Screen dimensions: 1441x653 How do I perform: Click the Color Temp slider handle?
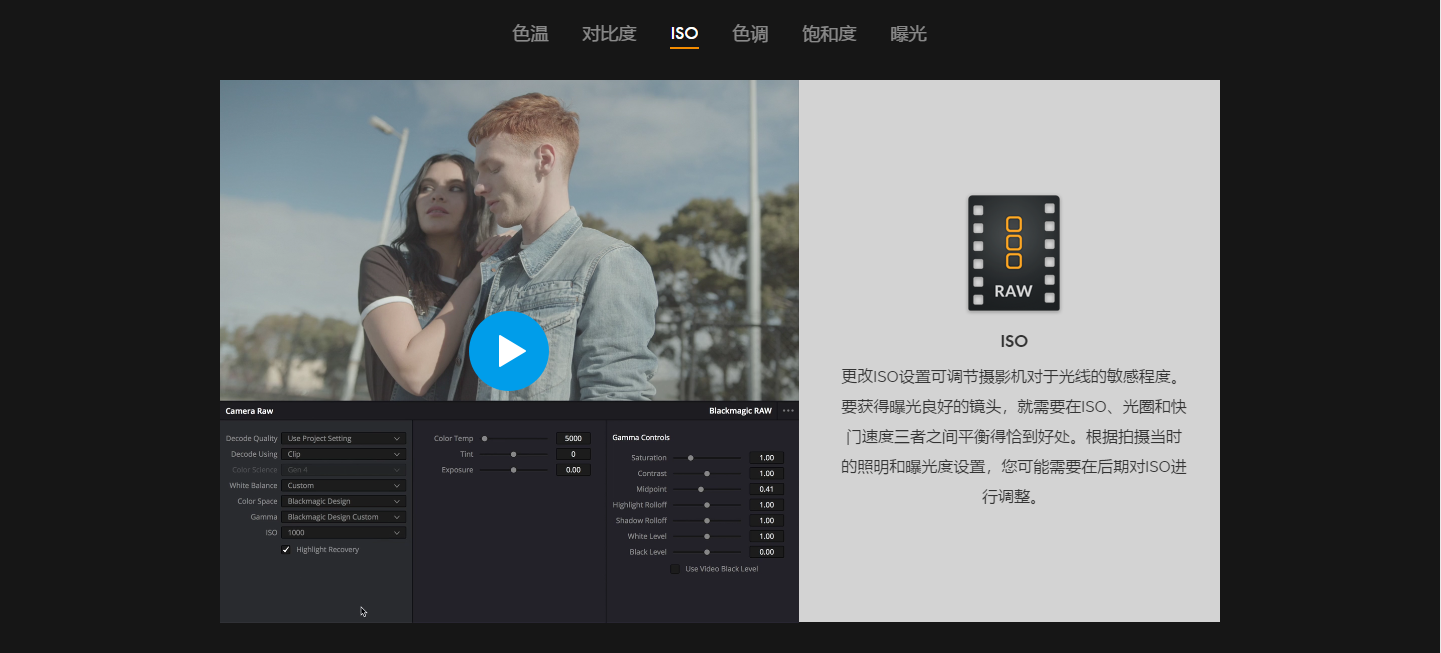click(x=485, y=439)
